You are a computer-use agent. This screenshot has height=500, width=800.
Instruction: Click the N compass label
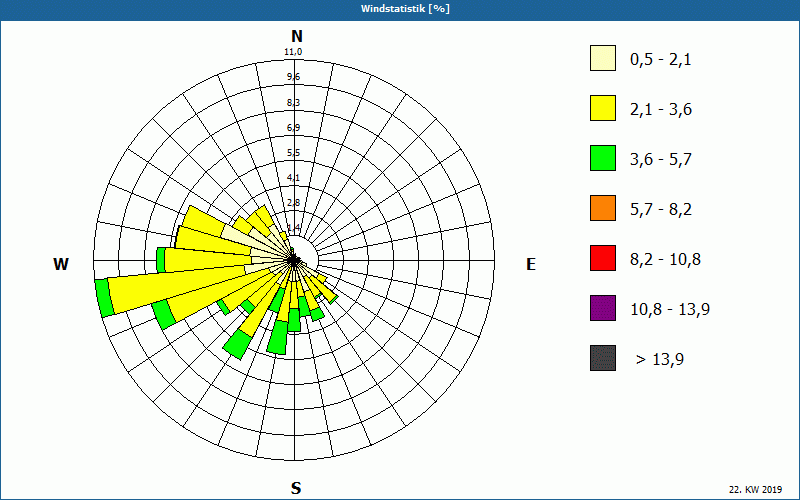click(x=297, y=36)
